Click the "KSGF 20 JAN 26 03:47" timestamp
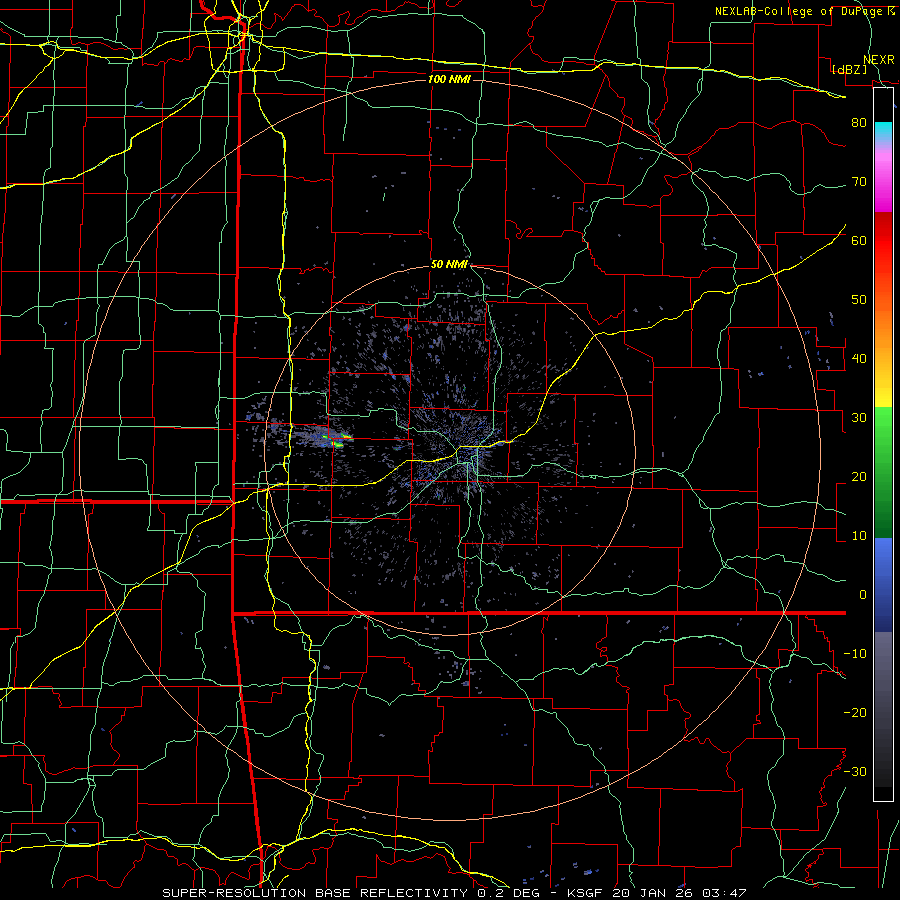Image resolution: width=900 pixels, height=900 pixels. coord(656,893)
